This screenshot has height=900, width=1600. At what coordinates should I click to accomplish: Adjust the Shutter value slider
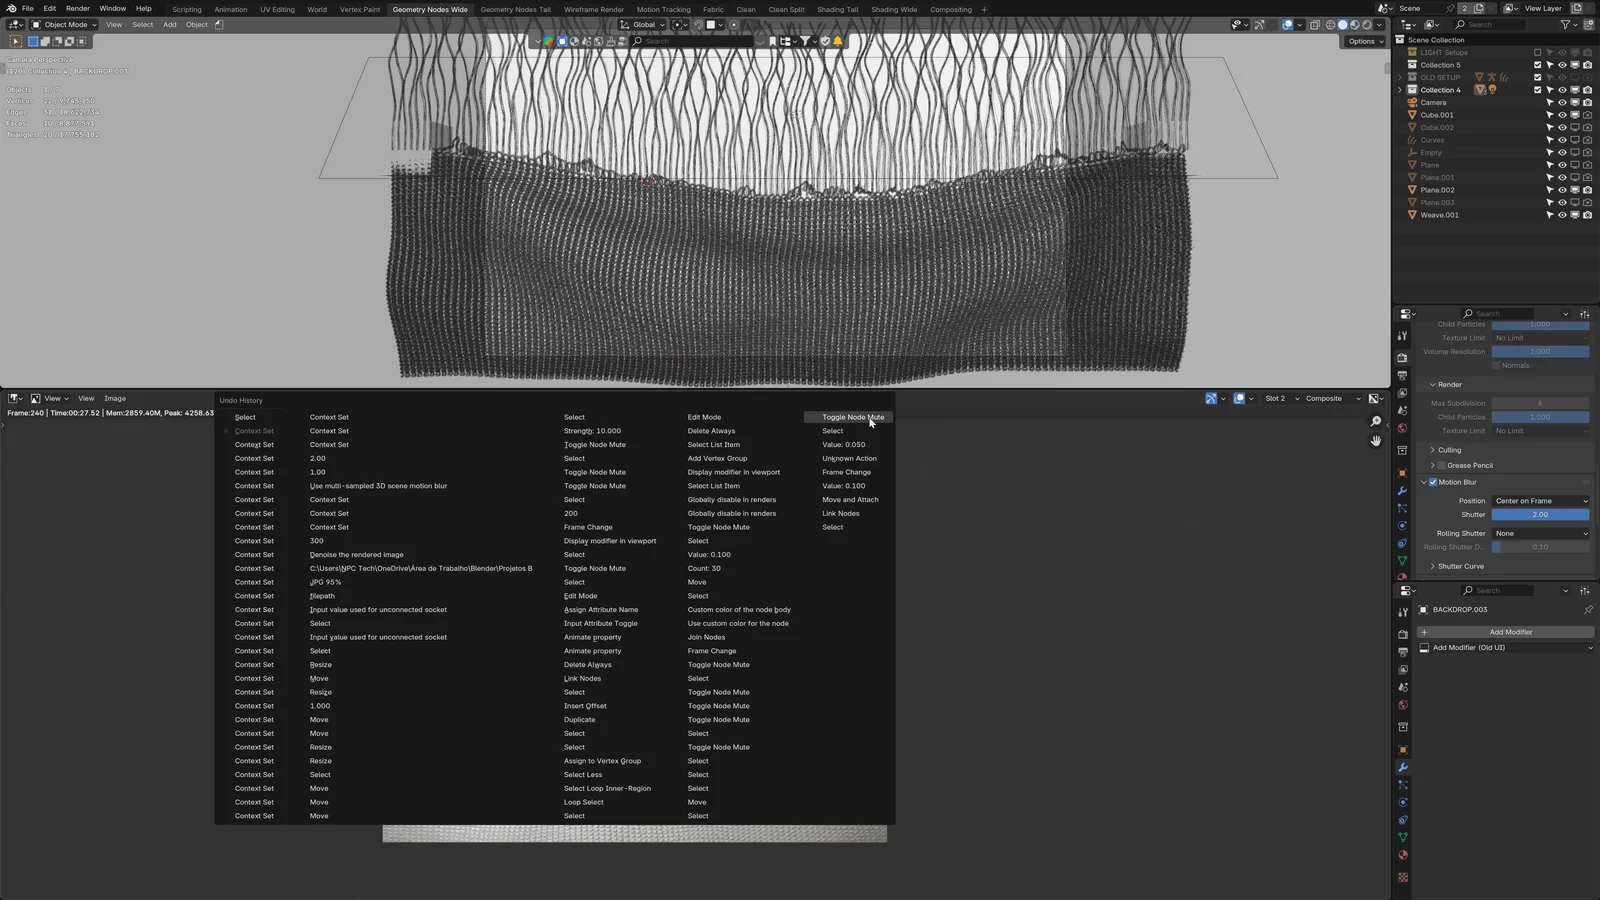tap(1540, 514)
